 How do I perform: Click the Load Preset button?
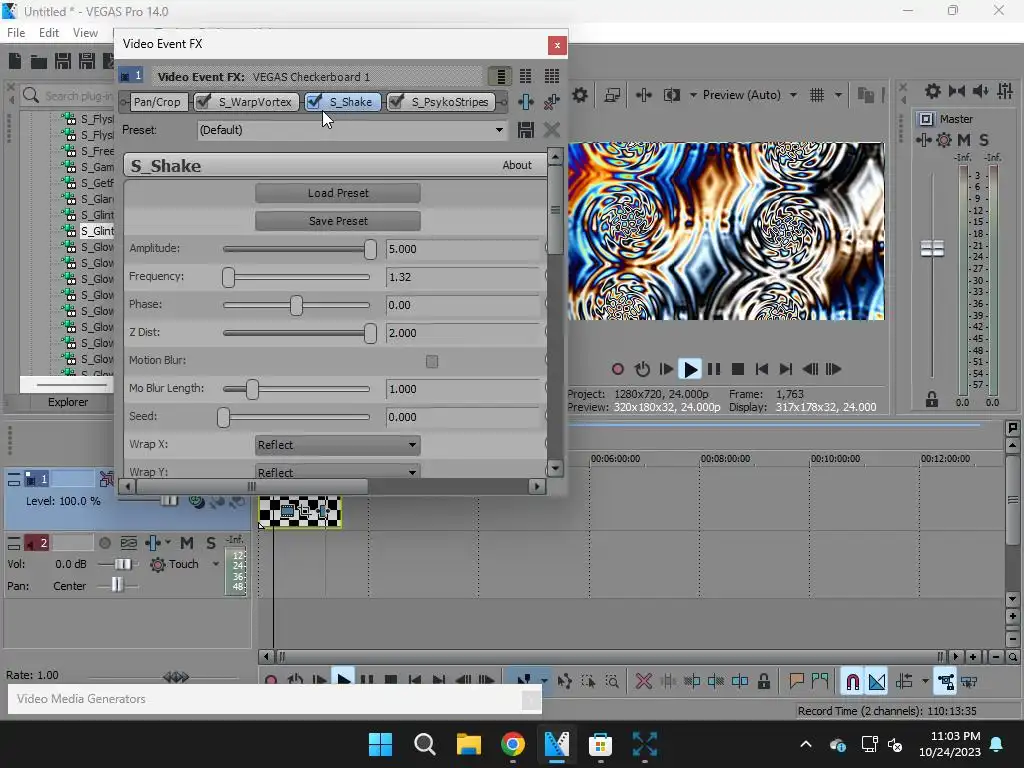coord(338,193)
